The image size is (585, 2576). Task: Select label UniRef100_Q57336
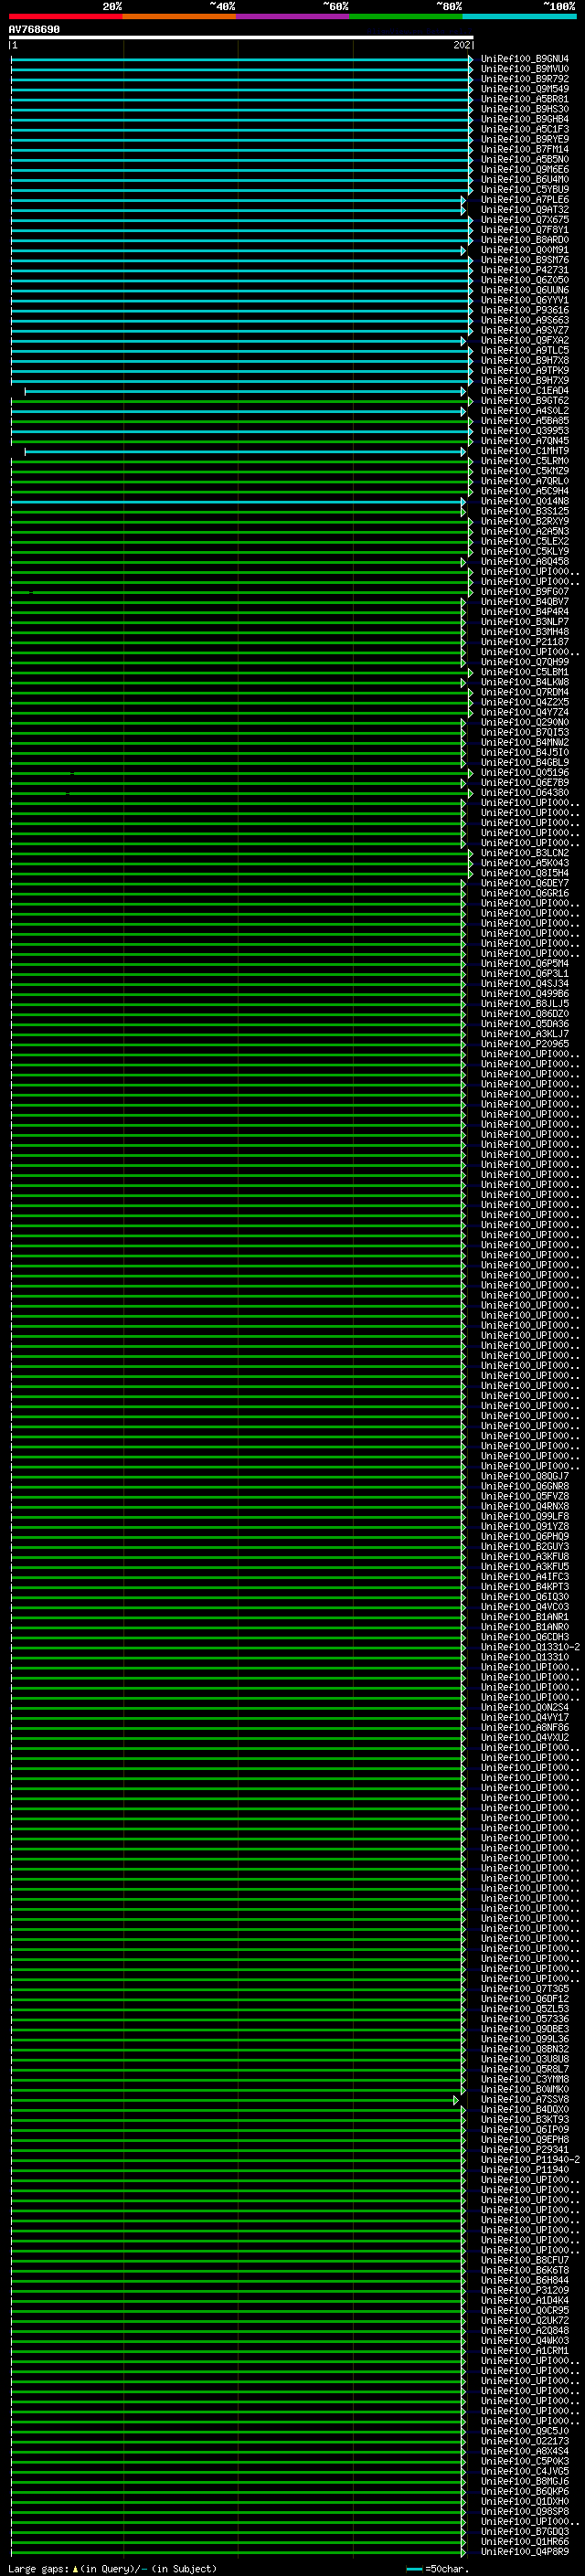click(525, 2019)
